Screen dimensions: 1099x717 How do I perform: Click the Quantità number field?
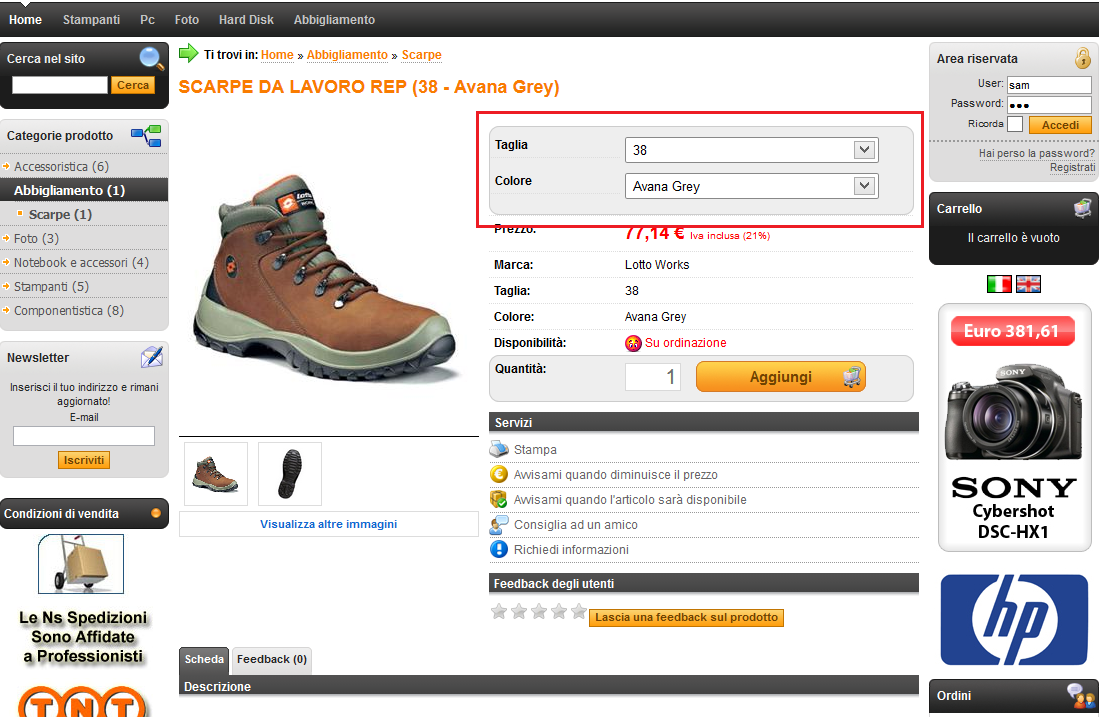click(x=653, y=376)
